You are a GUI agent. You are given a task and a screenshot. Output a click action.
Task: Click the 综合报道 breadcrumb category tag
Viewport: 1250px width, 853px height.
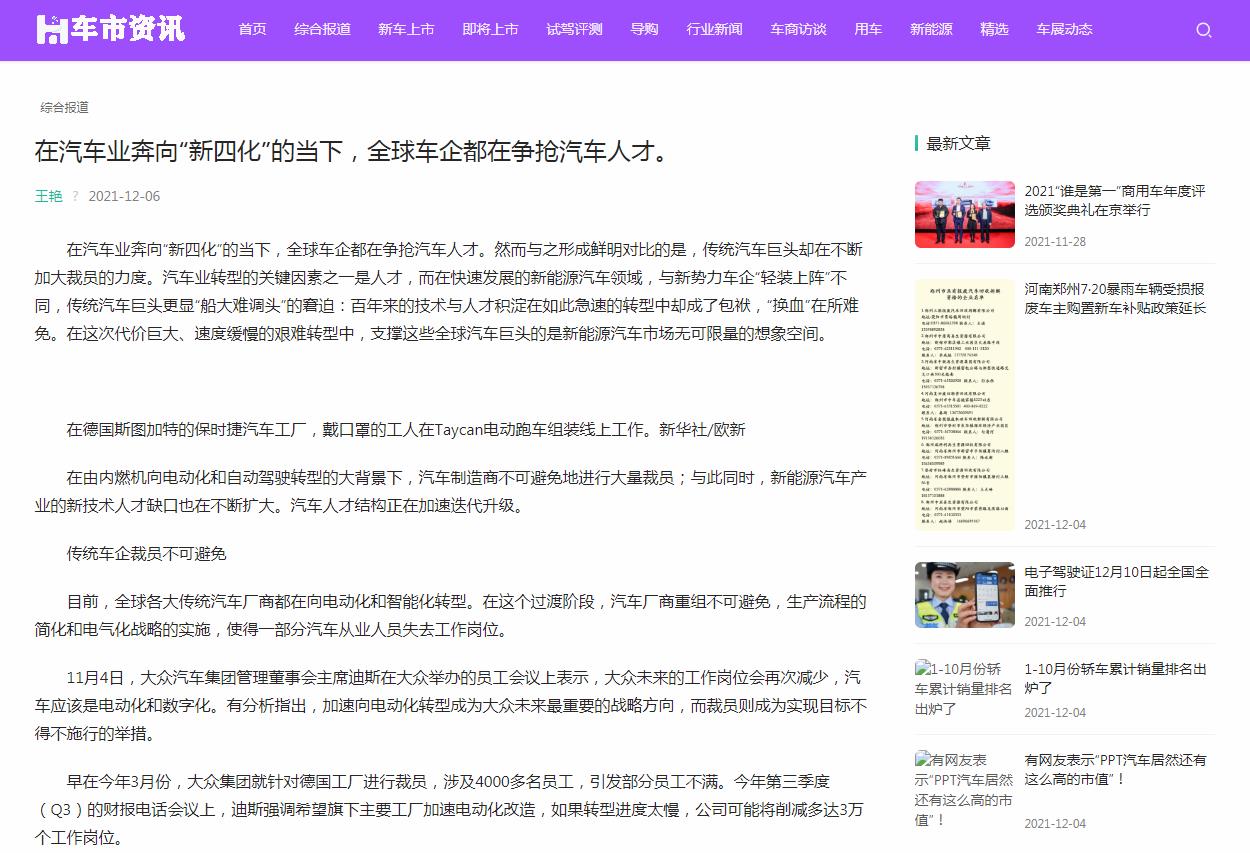tap(64, 107)
